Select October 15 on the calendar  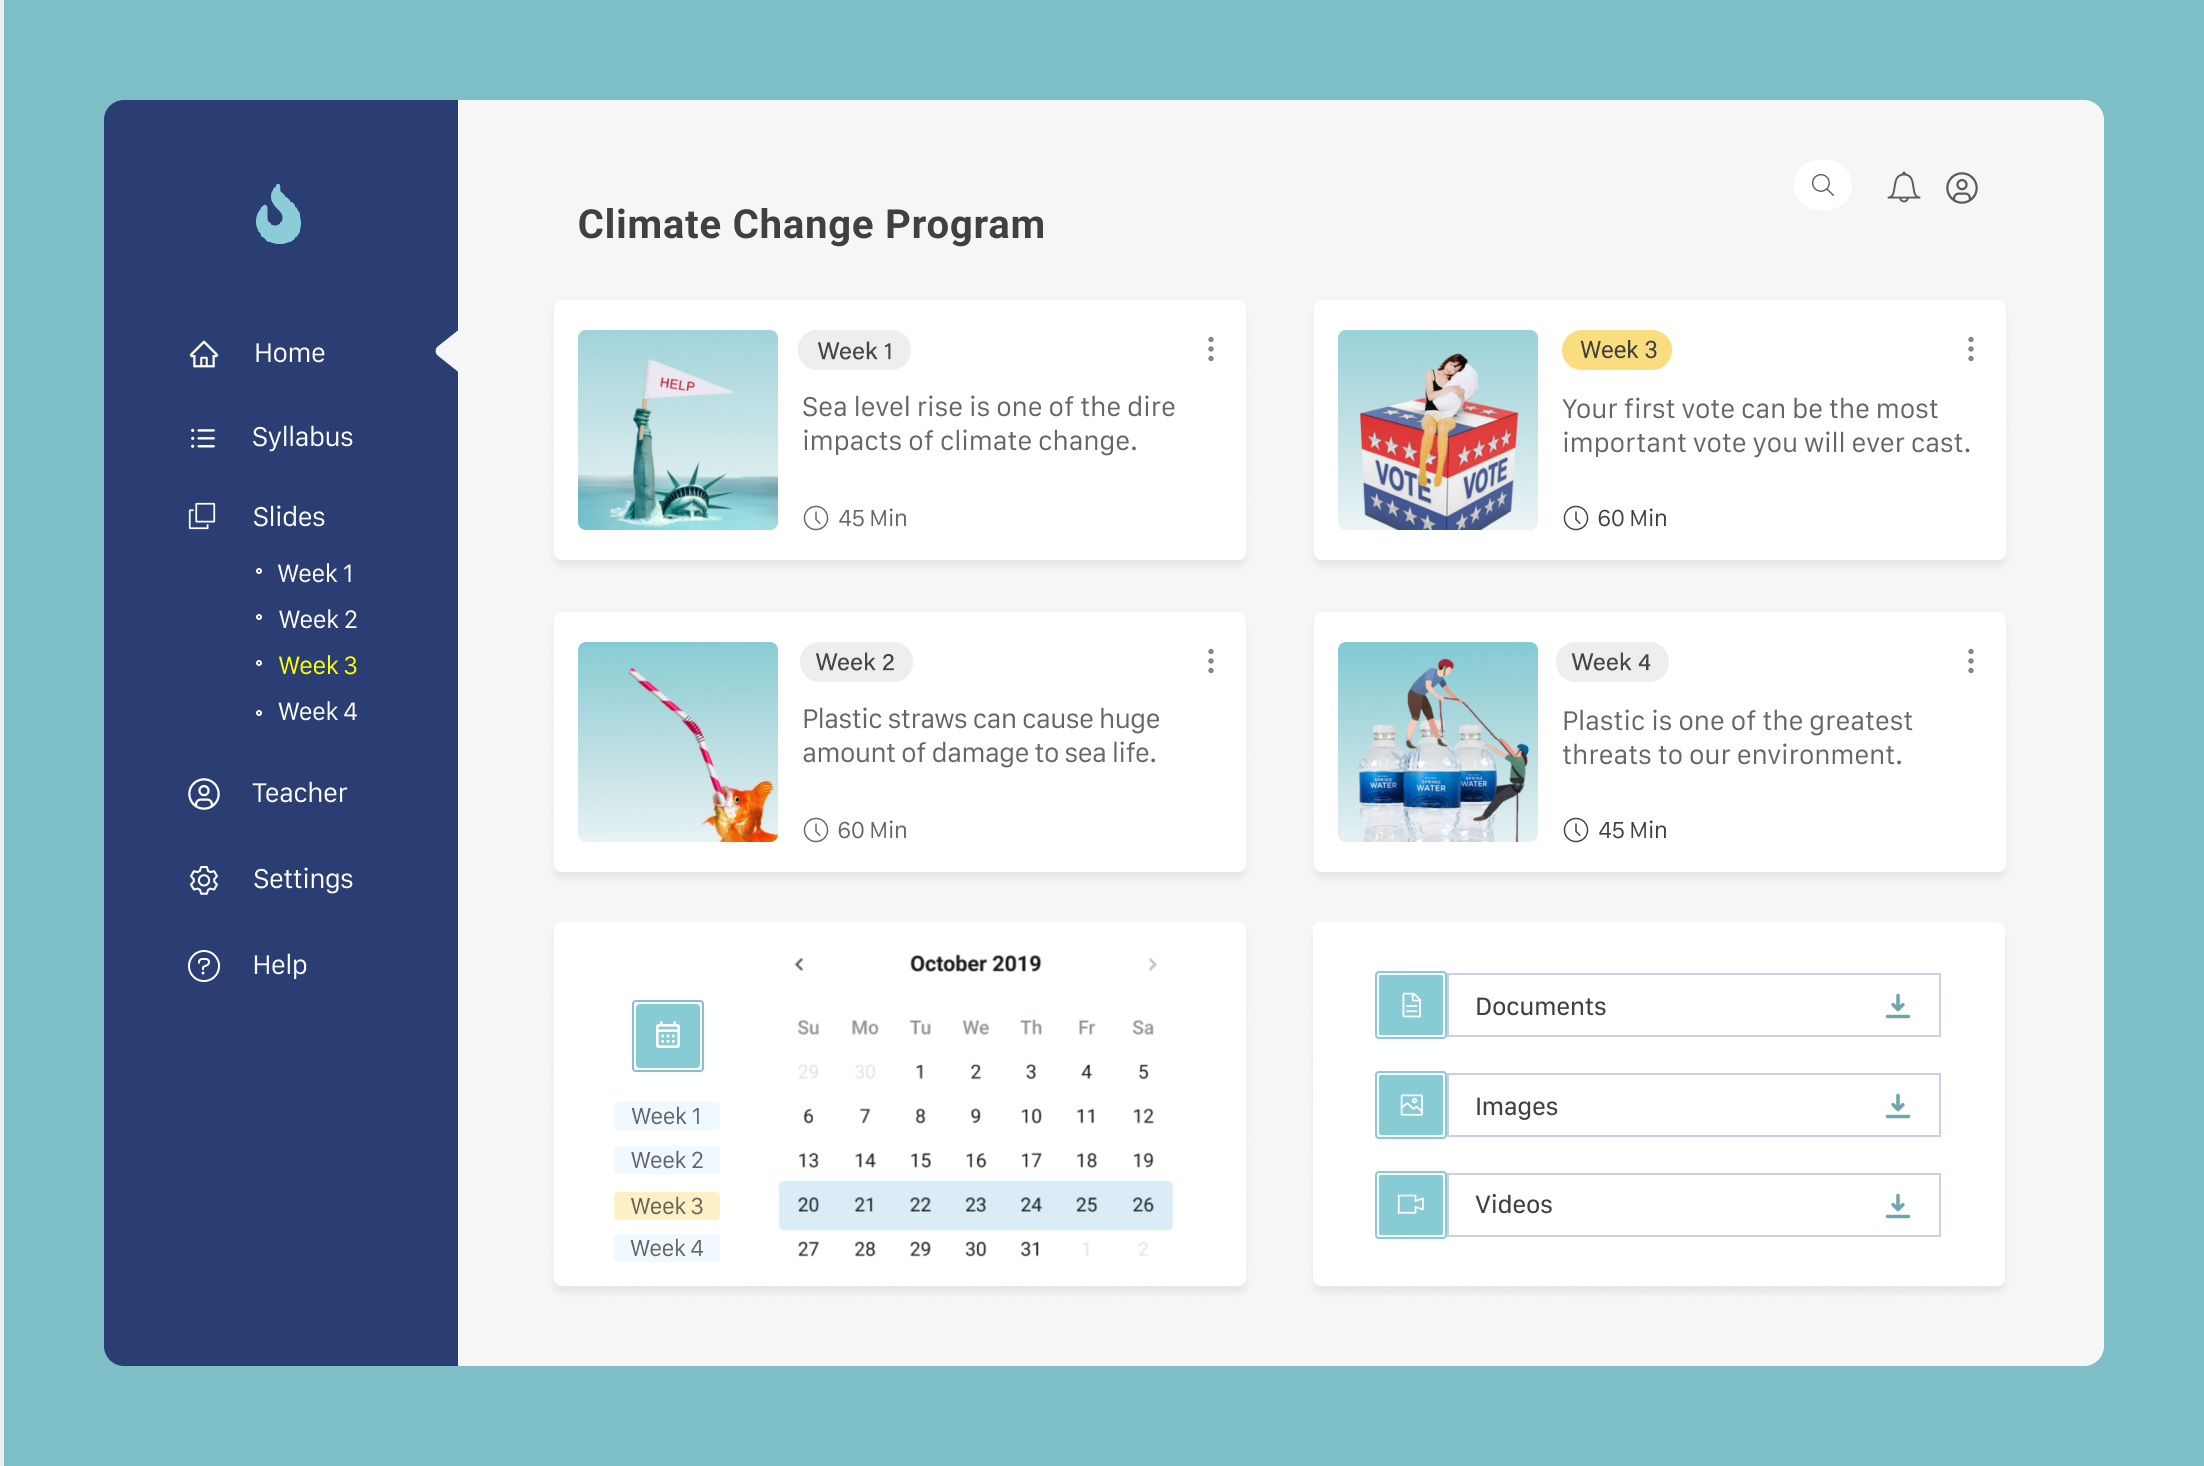coord(920,1160)
